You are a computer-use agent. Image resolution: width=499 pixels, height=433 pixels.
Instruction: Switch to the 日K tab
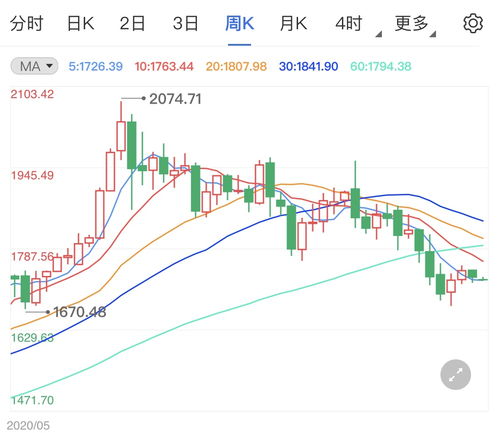pos(80,24)
